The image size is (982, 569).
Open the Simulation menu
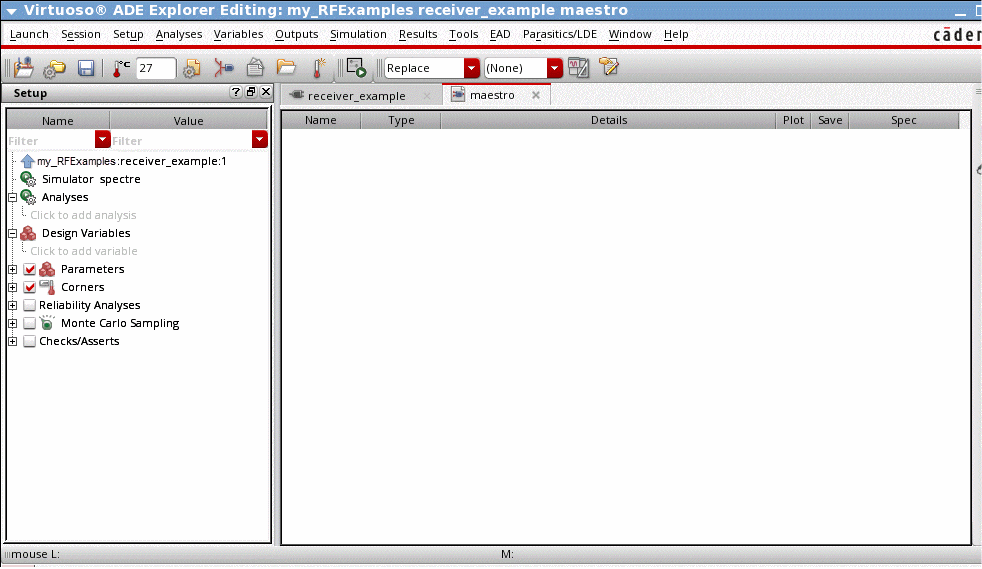[x=358, y=34]
